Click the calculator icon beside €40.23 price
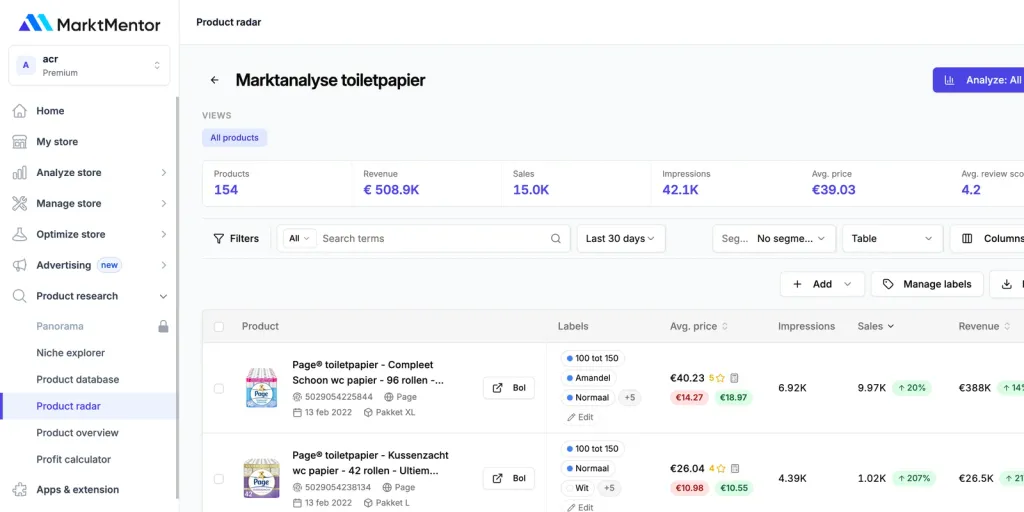1024x512 pixels. (734, 378)
